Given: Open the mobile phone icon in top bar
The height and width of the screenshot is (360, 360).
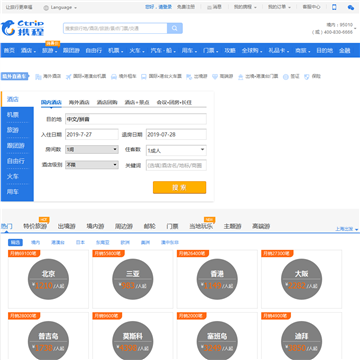Looking at the screenshot, I should tap(334, 7).
